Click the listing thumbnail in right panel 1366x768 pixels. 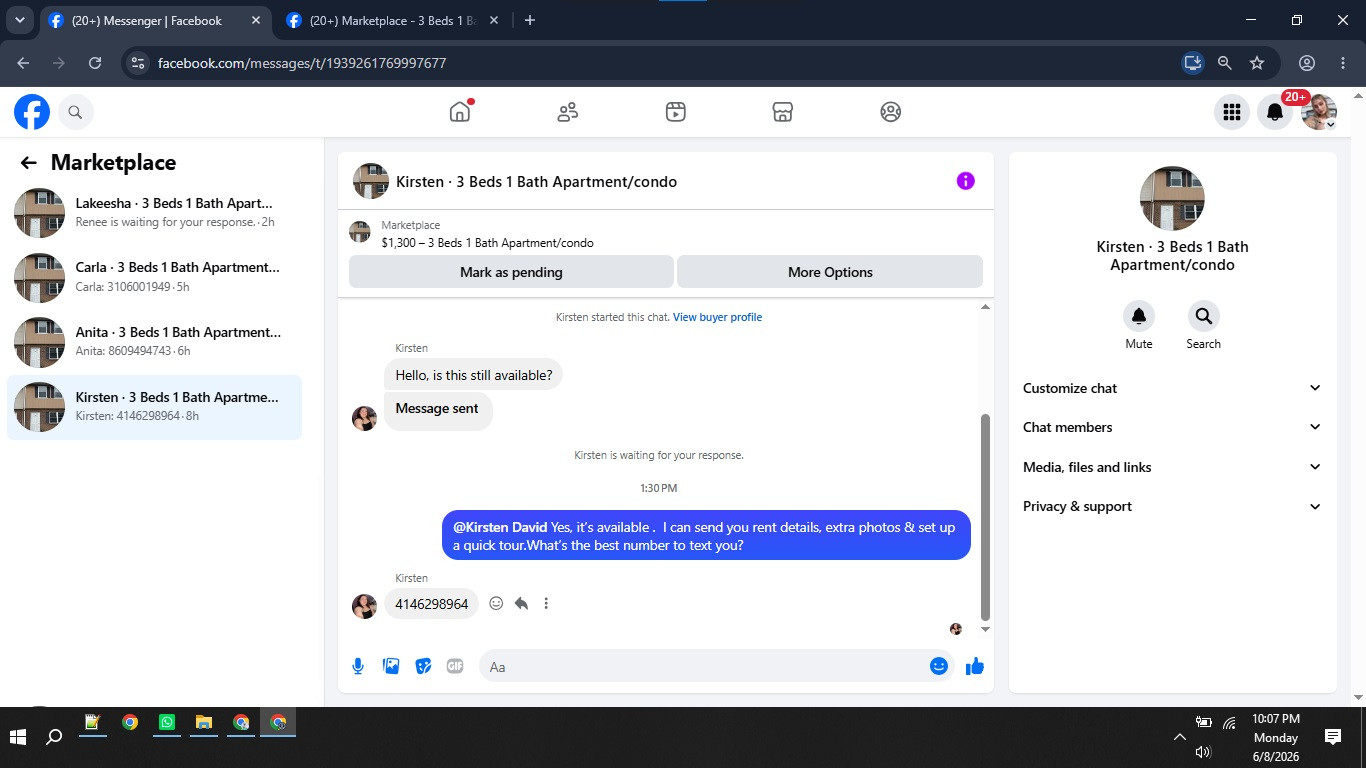tap(1172, 198)
